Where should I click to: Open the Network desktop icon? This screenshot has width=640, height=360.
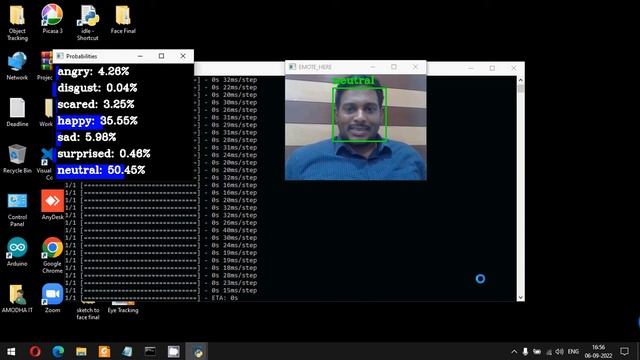pos(17,66)
